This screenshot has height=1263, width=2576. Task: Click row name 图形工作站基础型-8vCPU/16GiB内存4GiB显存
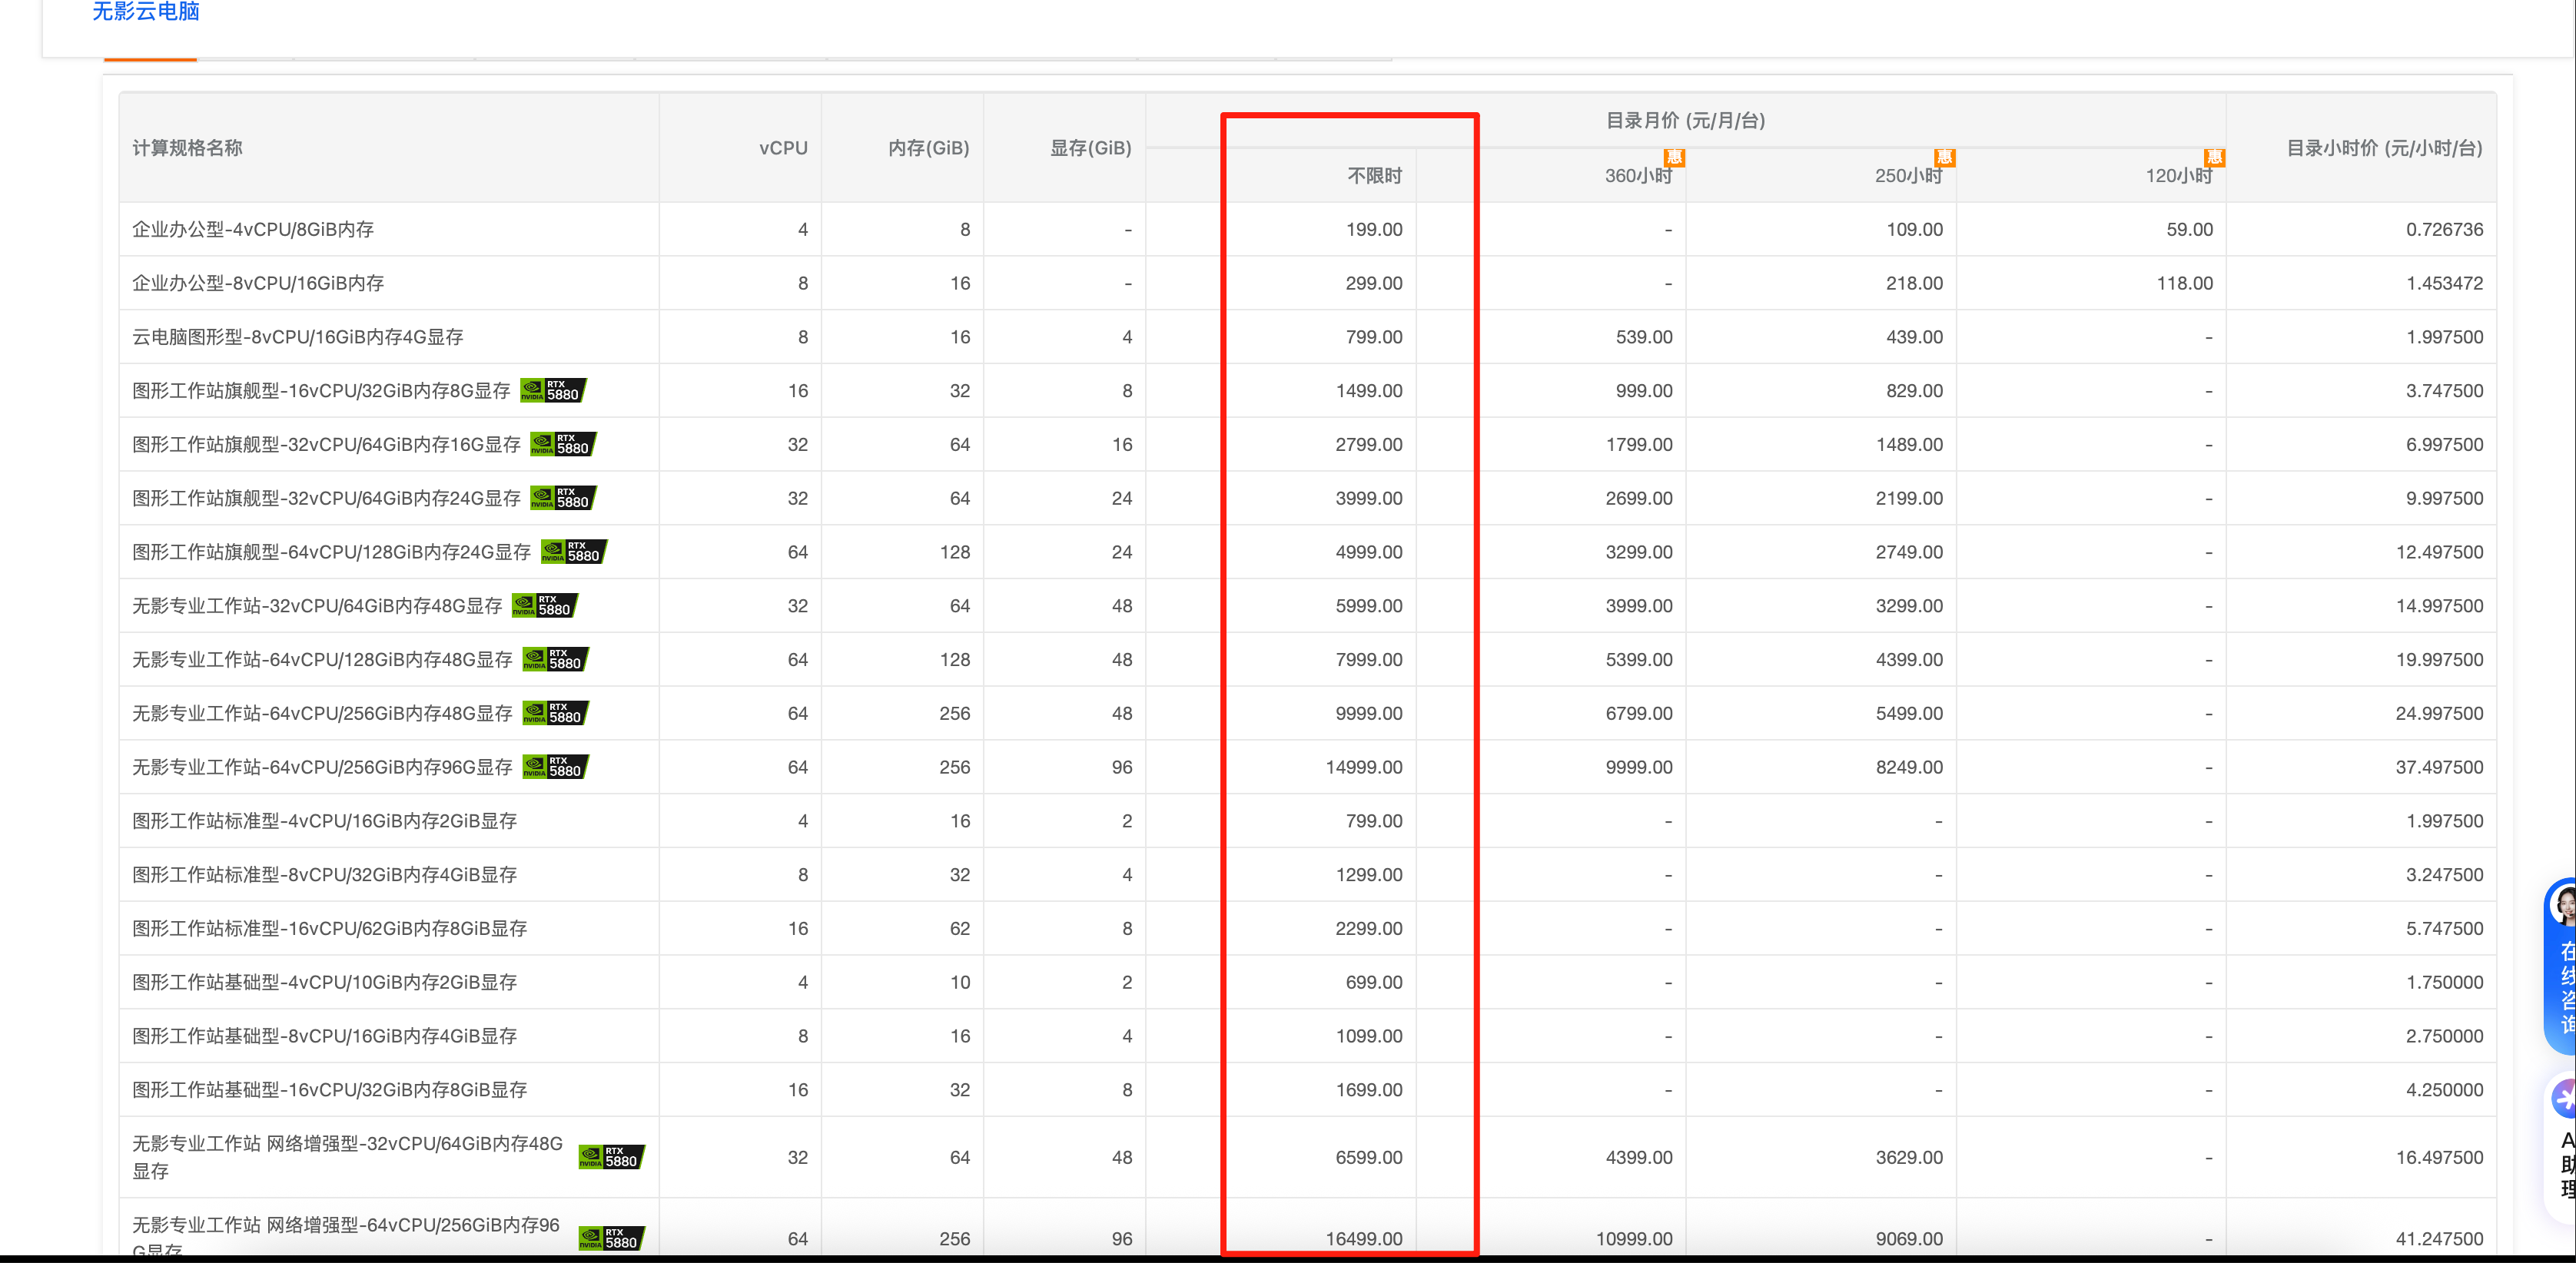[324, 1036]
